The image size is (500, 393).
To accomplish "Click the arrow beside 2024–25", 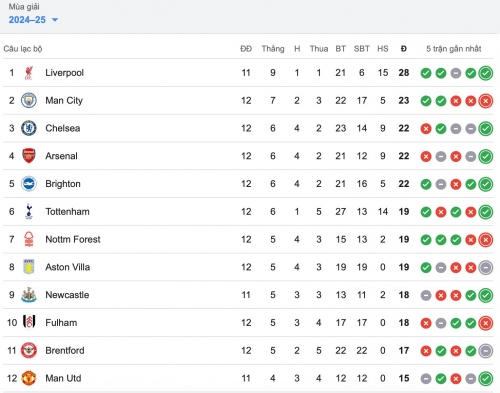I will pos(55,20).
